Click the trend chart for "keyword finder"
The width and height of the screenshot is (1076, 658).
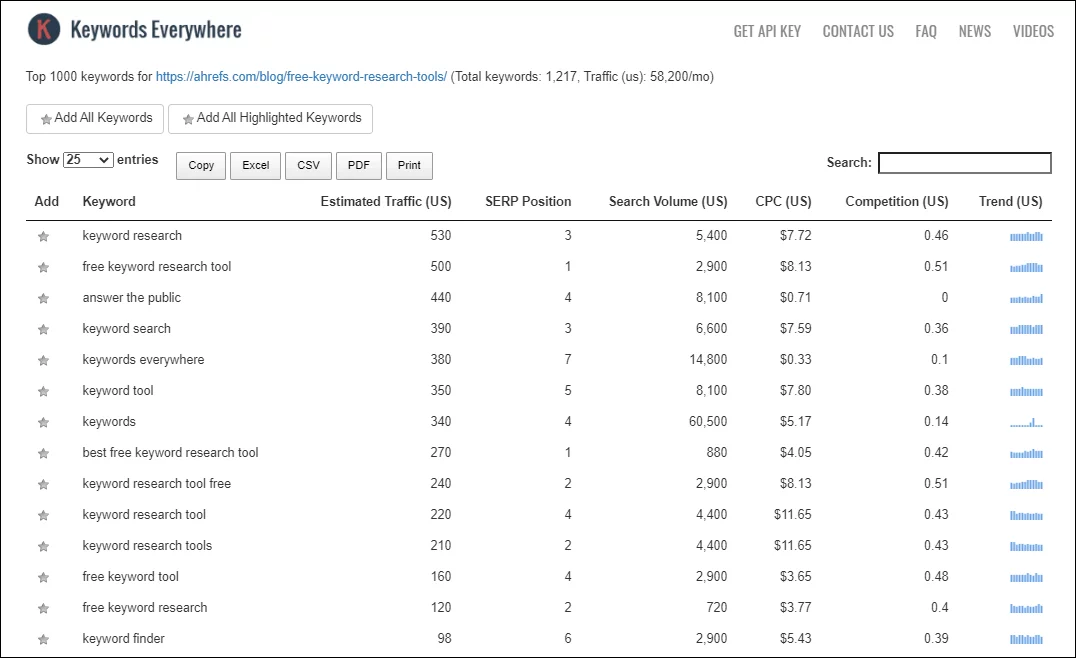(1025, 638)
